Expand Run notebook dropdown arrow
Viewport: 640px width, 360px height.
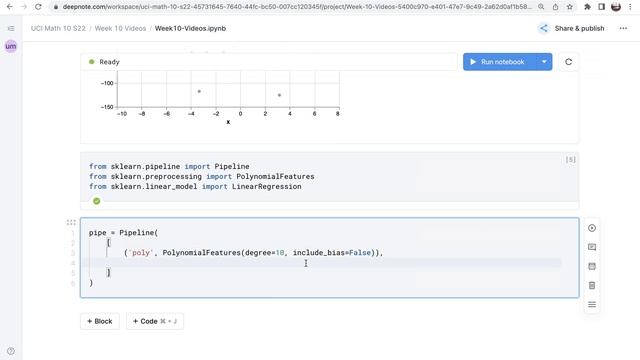(x=544, y=62)
